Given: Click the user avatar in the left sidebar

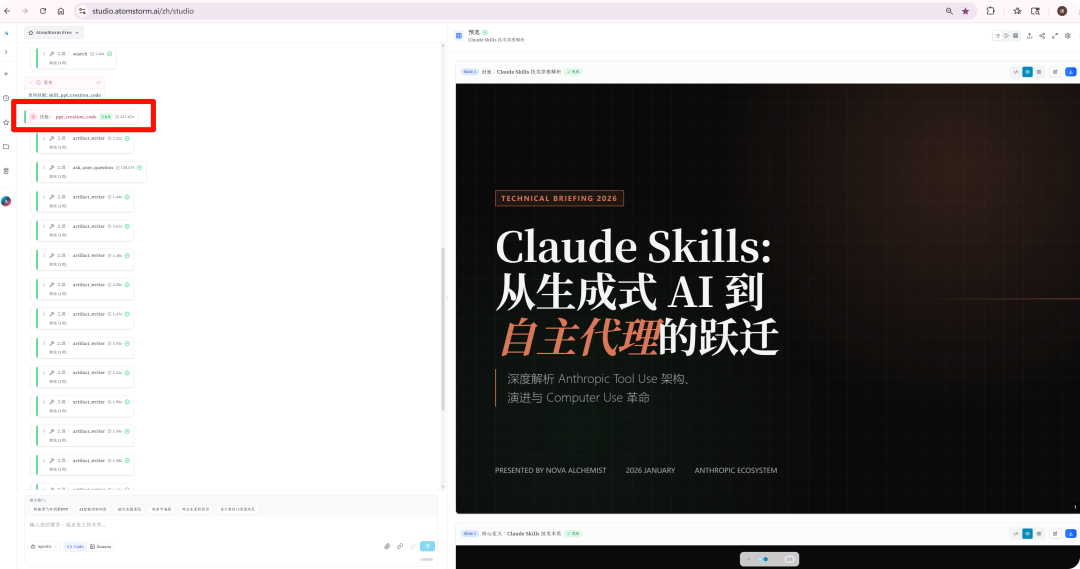Looking at the screenshot, I should click(6, 201).
